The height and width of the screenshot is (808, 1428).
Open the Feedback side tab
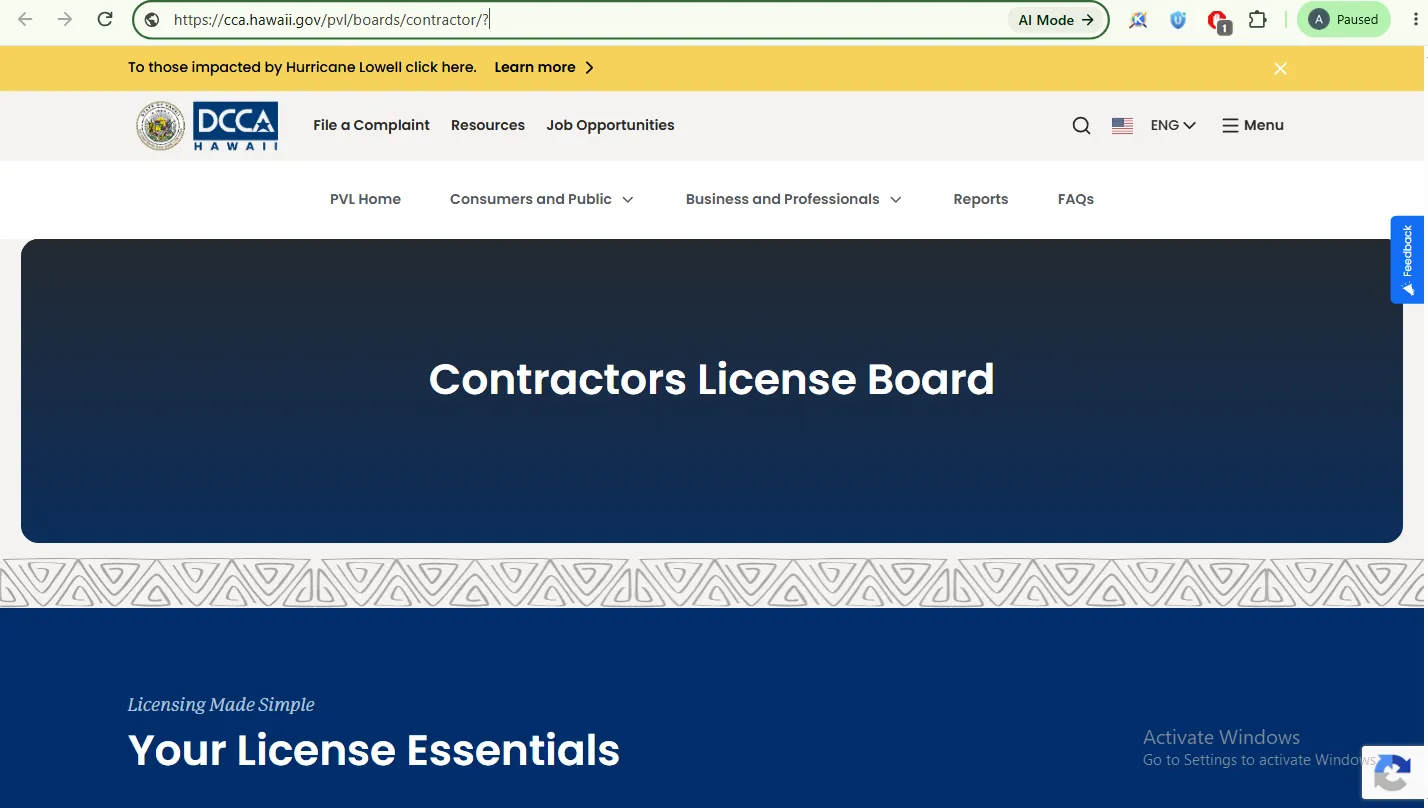click(1407, 259)
